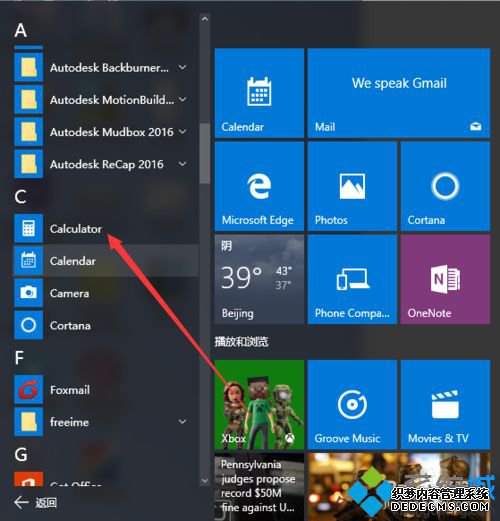Open the Movies & TV tile
The image size is (500, 521).
[x=445, y=404]
